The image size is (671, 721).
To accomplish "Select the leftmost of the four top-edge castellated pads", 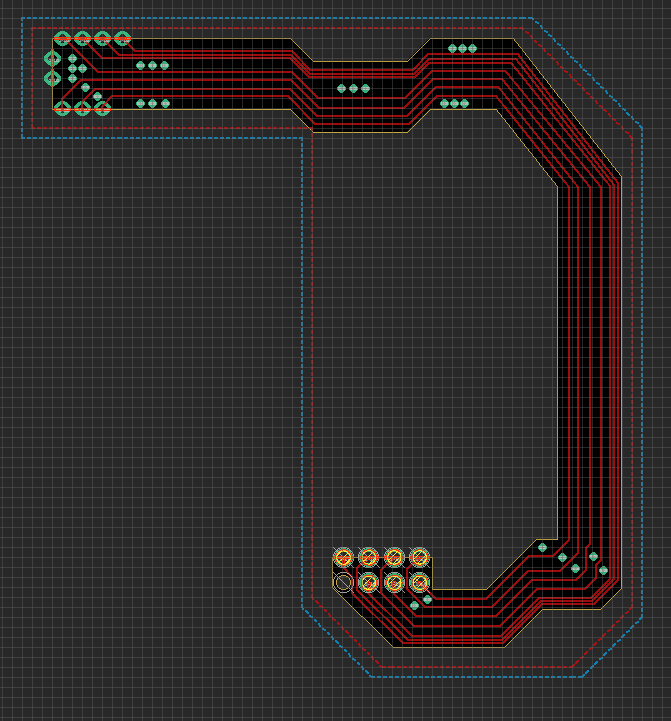I will [62, 39].
